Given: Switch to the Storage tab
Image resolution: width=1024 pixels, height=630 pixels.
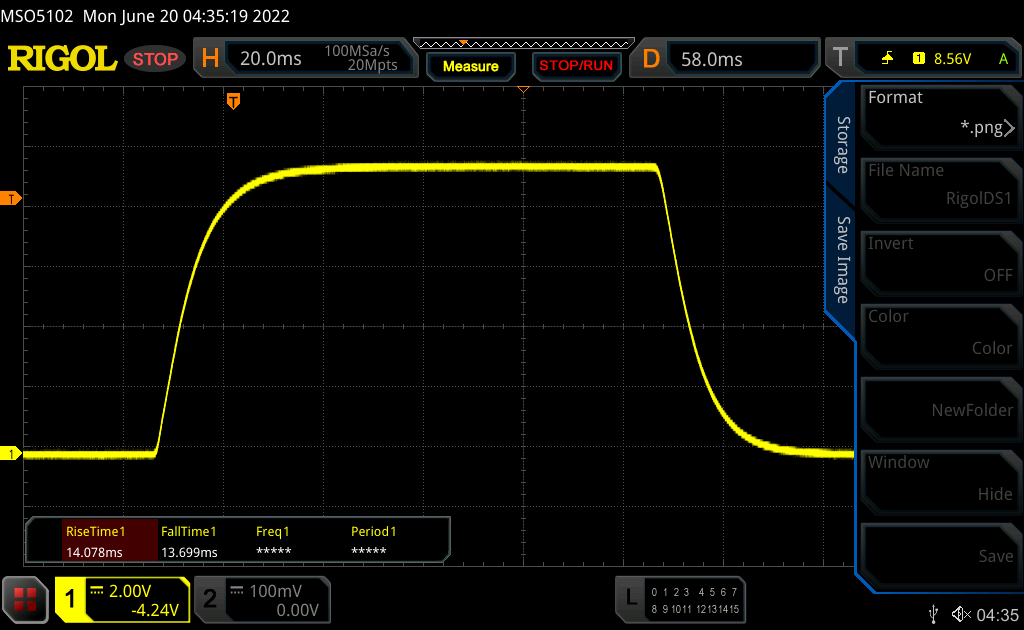Looking at the screenshot, I should click(842, 145).
